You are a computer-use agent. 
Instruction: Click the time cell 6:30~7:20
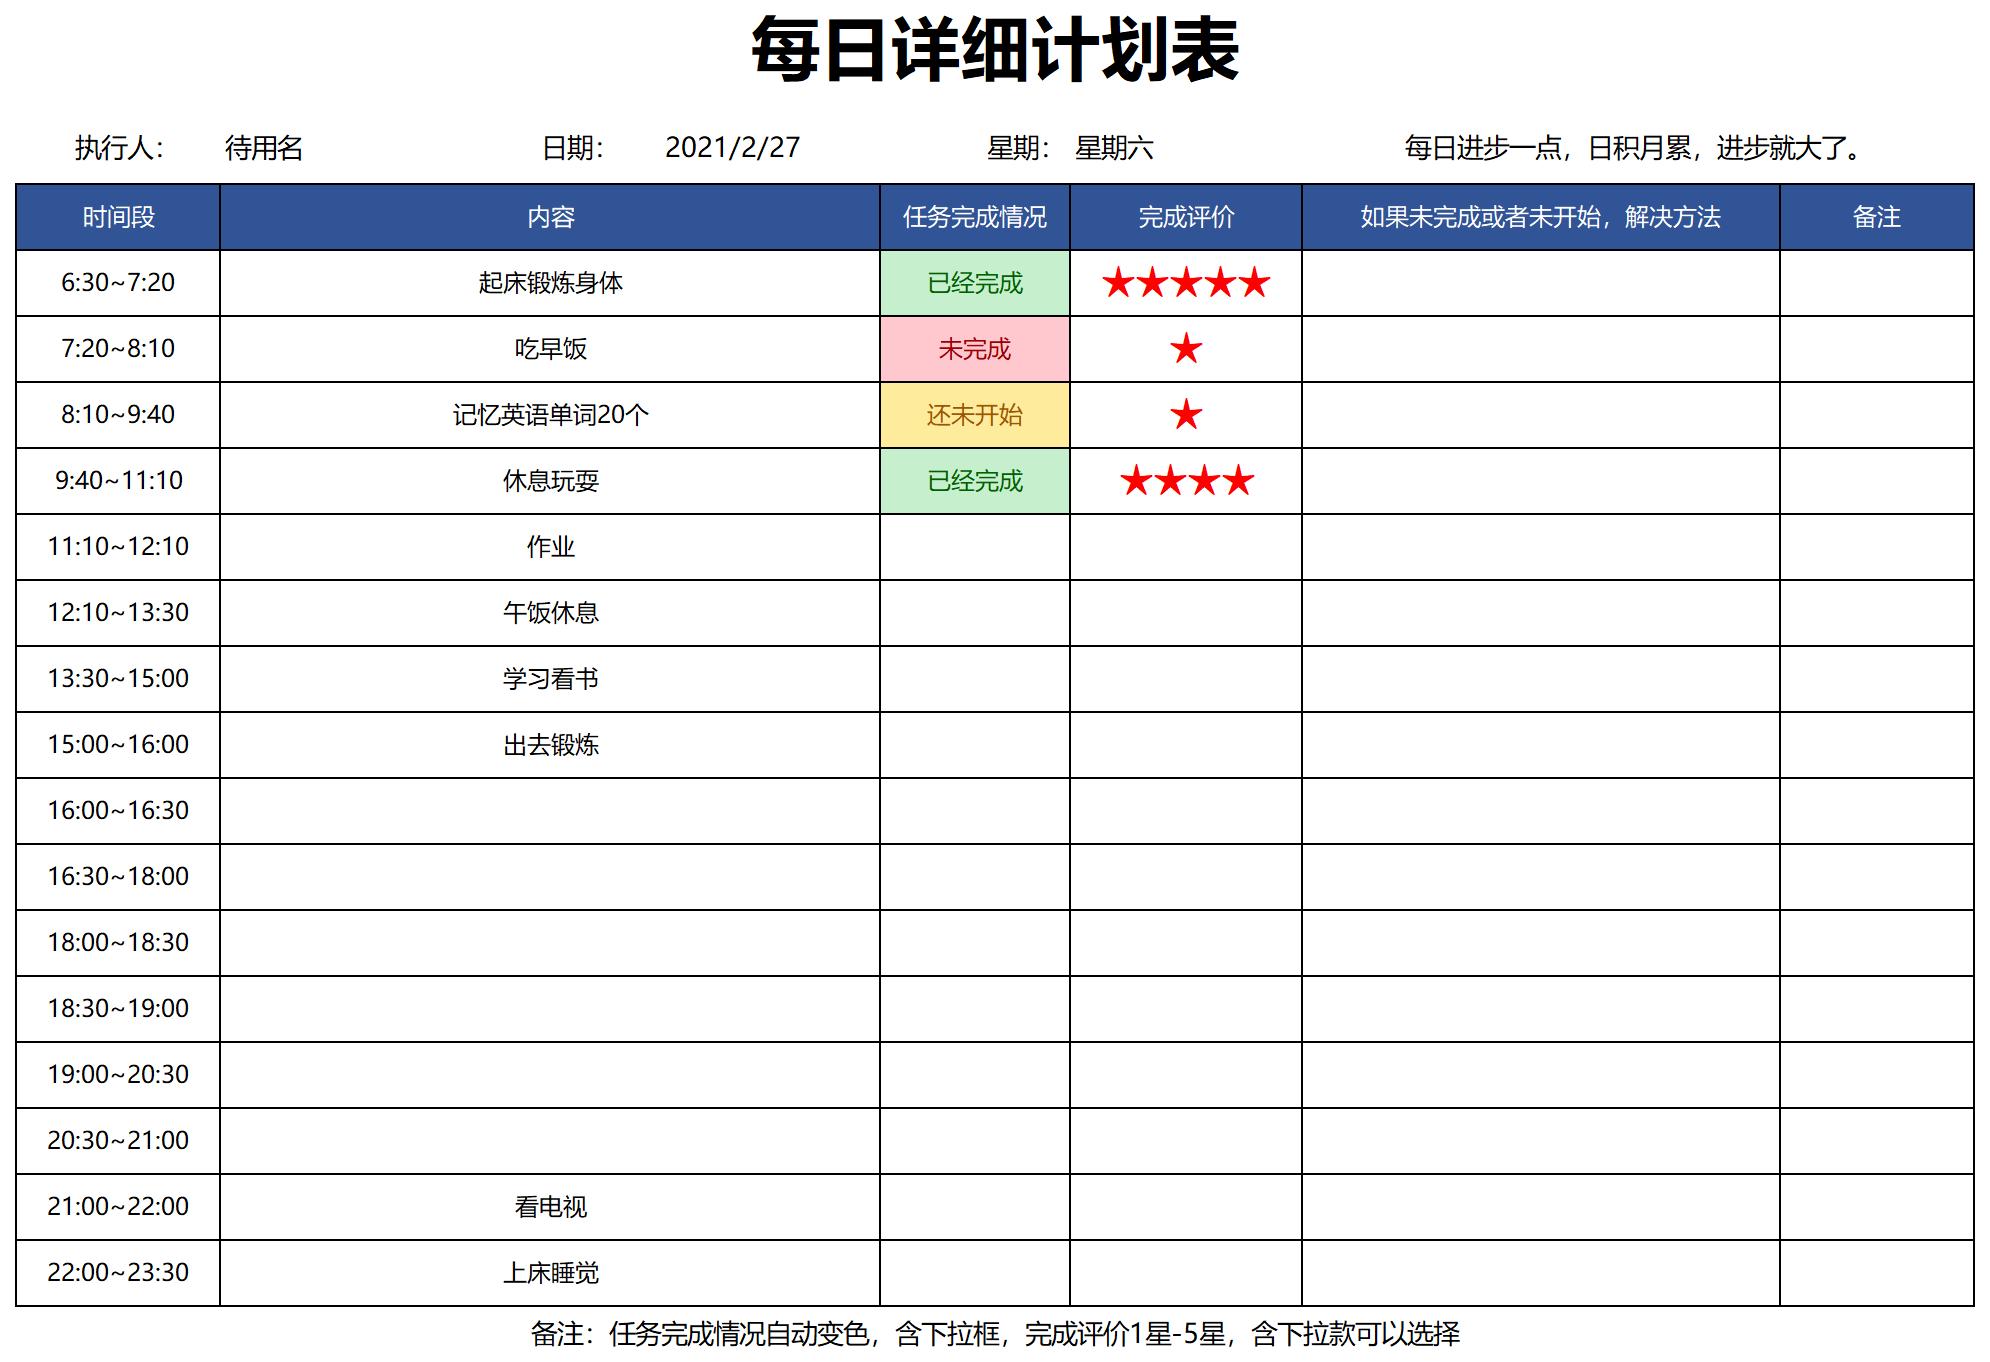click(x=118, y=283)
